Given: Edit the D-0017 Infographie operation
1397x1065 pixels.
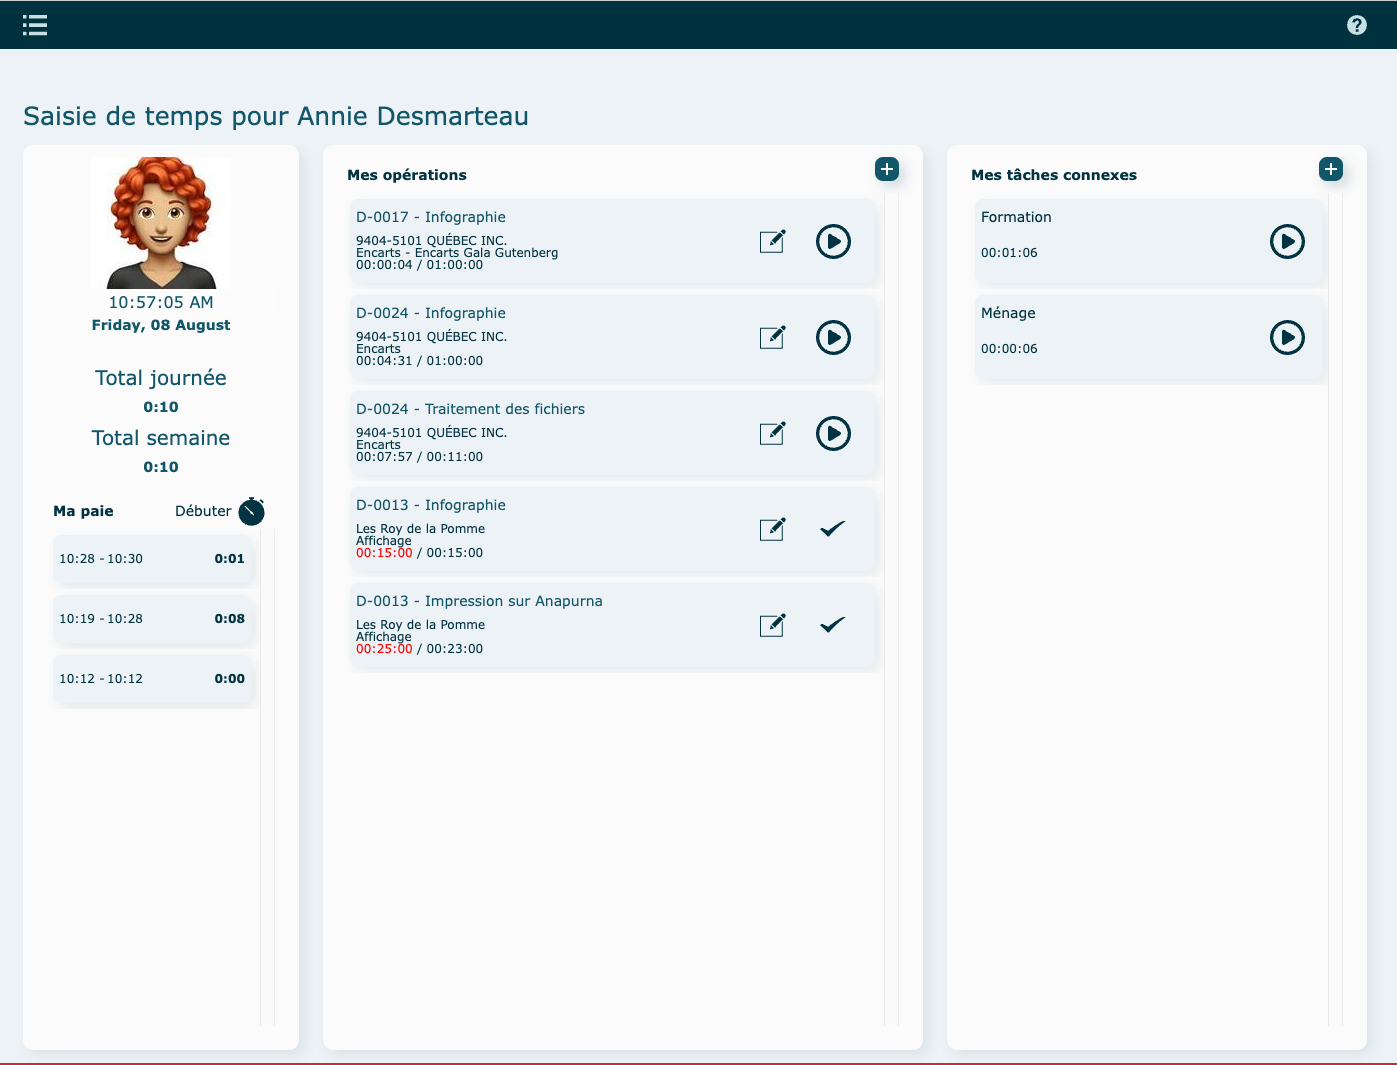Looking at the screenshot, I should click(x=772, y=241).
